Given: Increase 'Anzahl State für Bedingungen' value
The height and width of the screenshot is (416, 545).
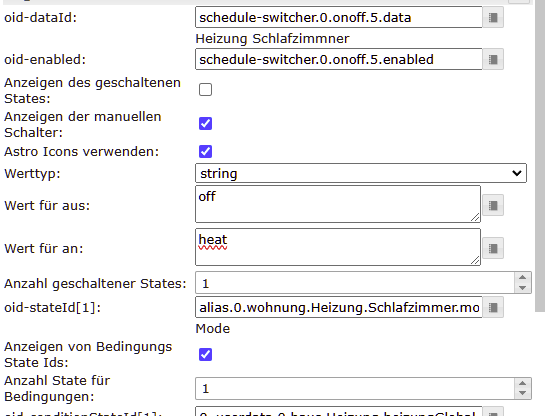Looking at the screenshot, I should pos(522,383).
